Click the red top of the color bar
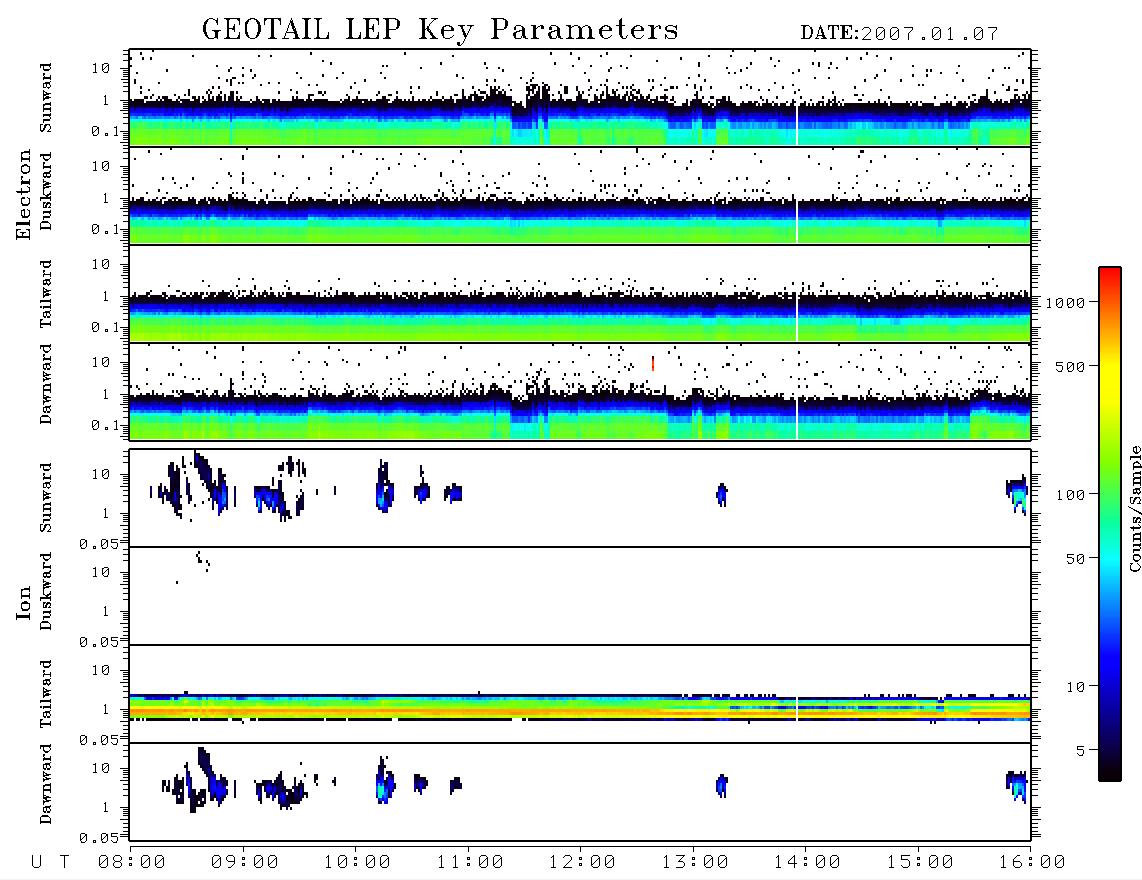This screenshot has height=880, width=1142. tap(1110, 275)
